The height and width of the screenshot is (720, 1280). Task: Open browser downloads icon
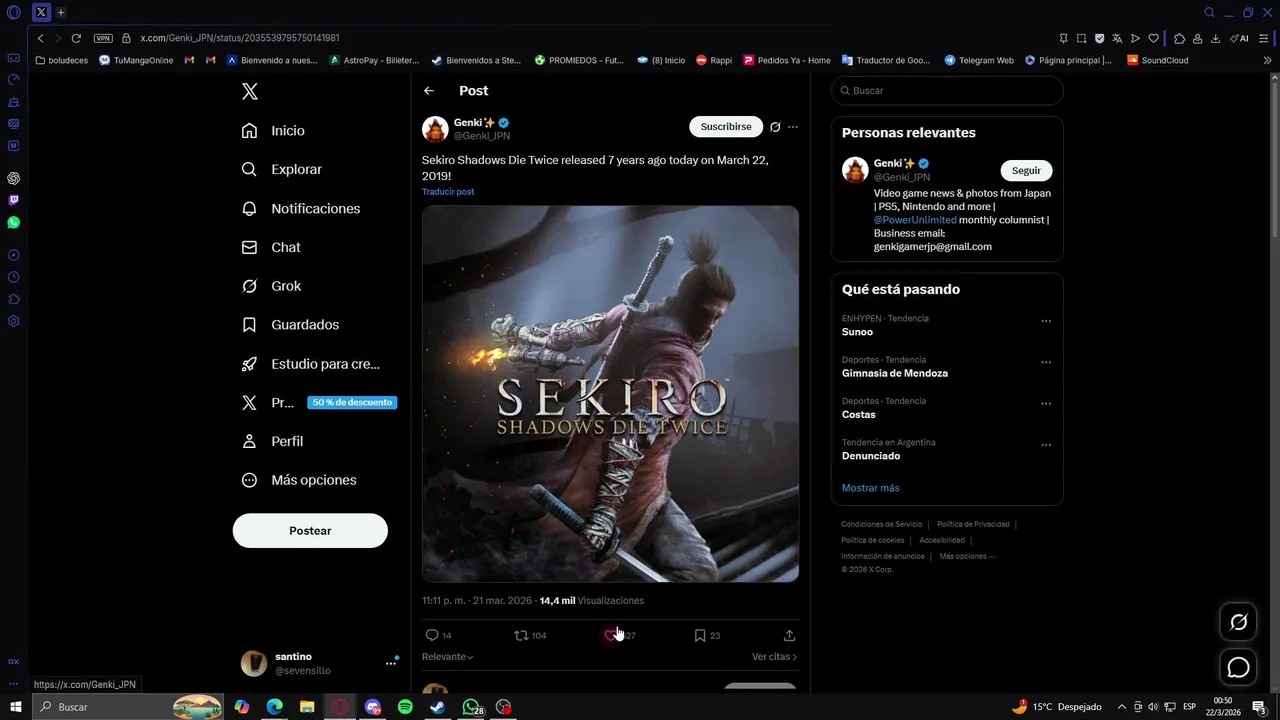(x=1215, y=38)
